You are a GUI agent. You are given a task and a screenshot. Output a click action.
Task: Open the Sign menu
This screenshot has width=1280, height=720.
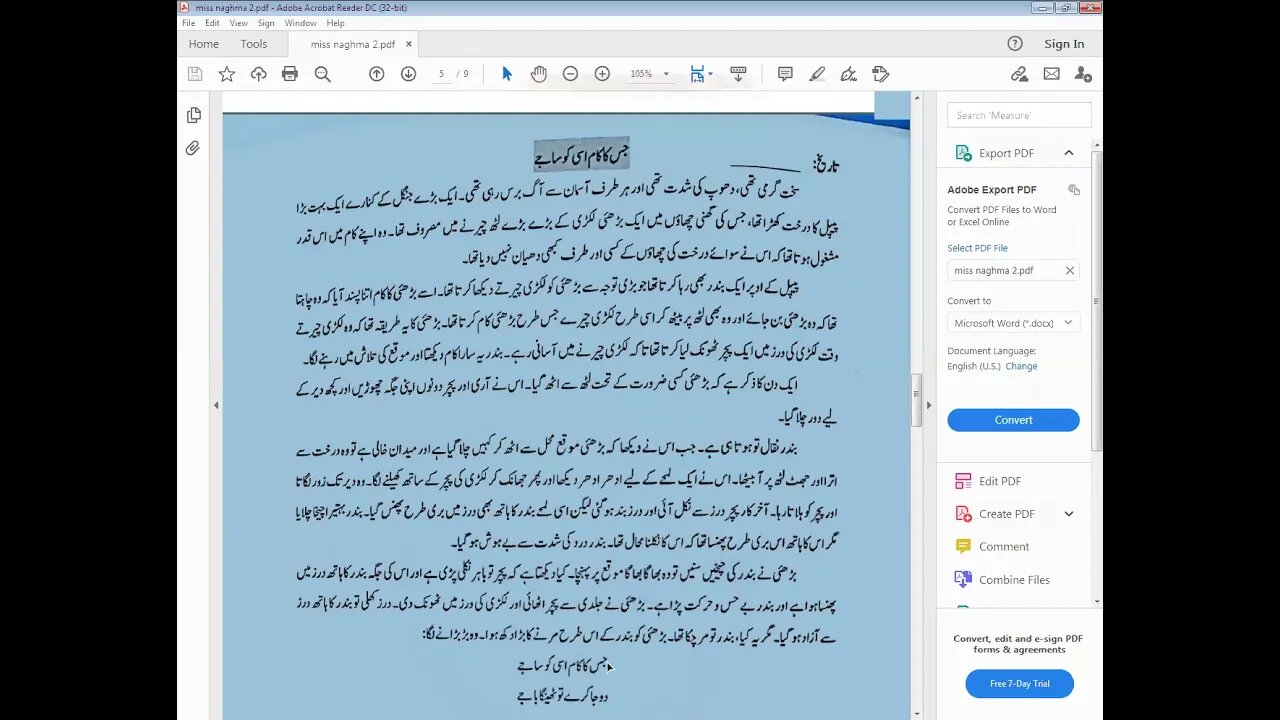coord(266,23)
